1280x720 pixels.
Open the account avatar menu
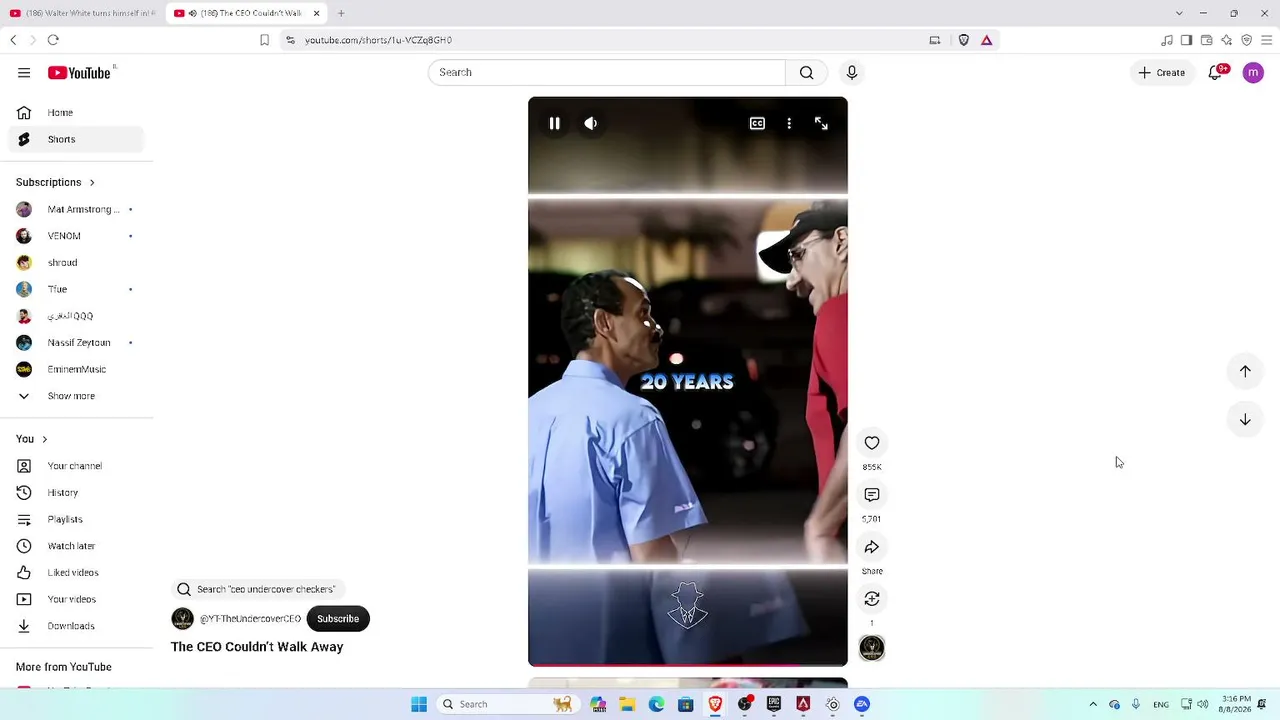(1253, 72)
